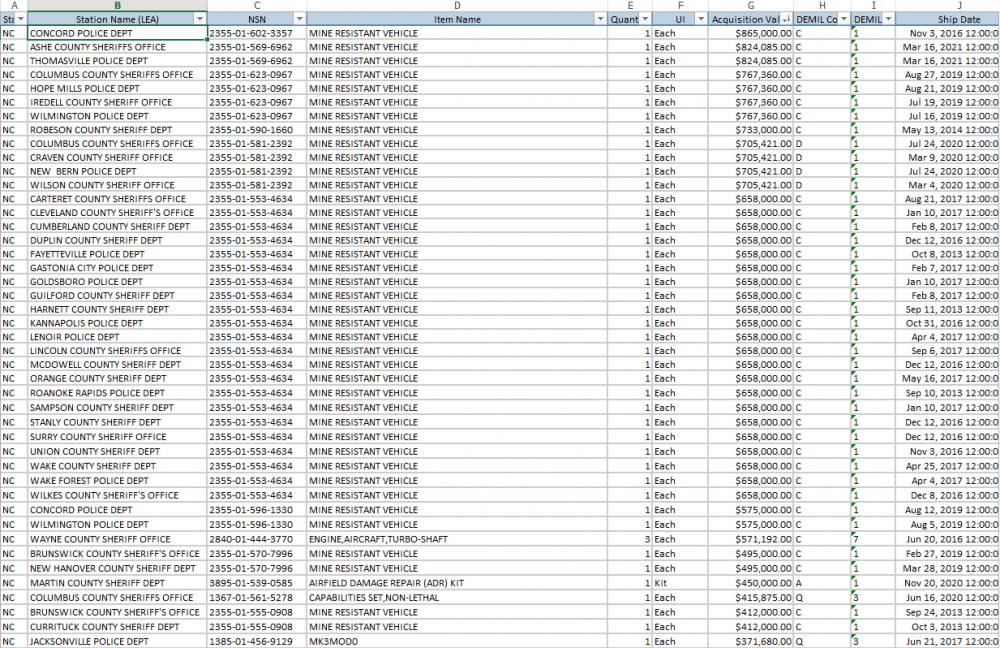Image resolution: width=1000 pixels, height=648 pixels.
Task: Open the Quantity column filter arrow
Action: coord(645,19)
